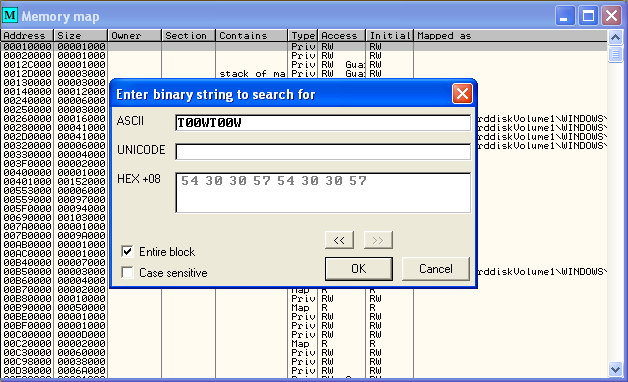Select the row at address 00AB0000
628x382 pixels.
[55, 245]
